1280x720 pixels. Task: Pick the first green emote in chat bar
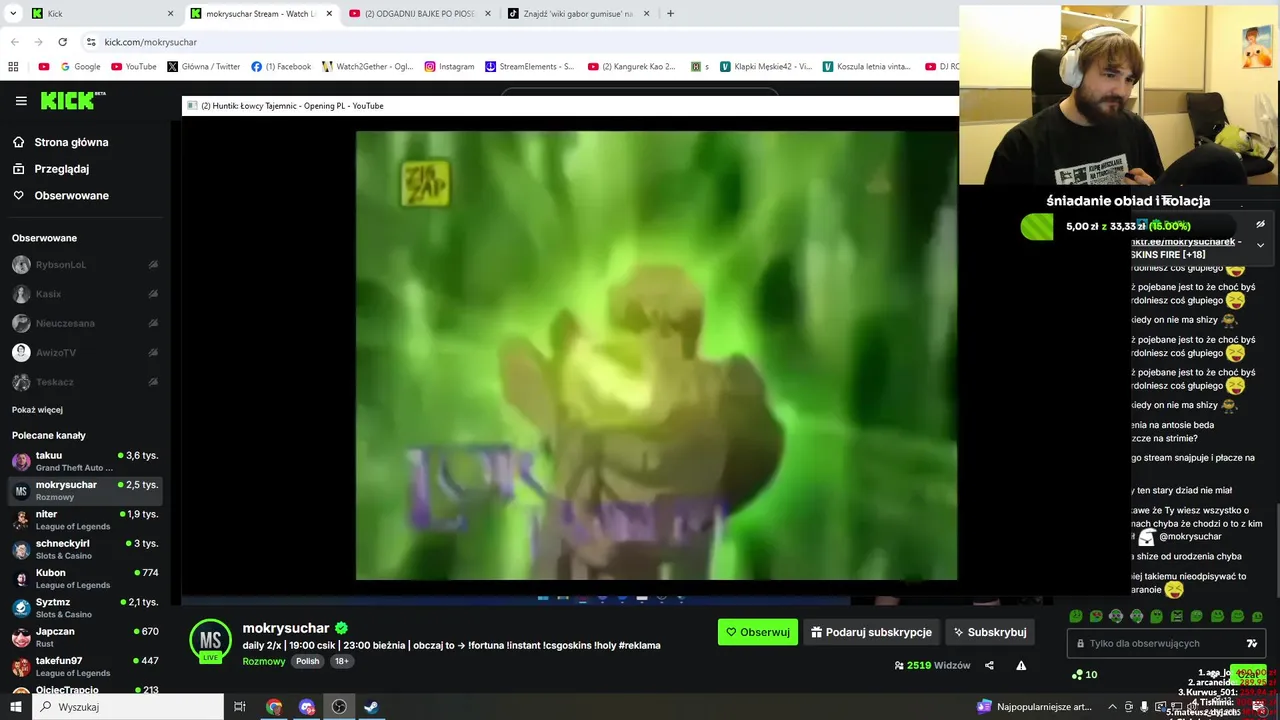tap(1076, 616)
